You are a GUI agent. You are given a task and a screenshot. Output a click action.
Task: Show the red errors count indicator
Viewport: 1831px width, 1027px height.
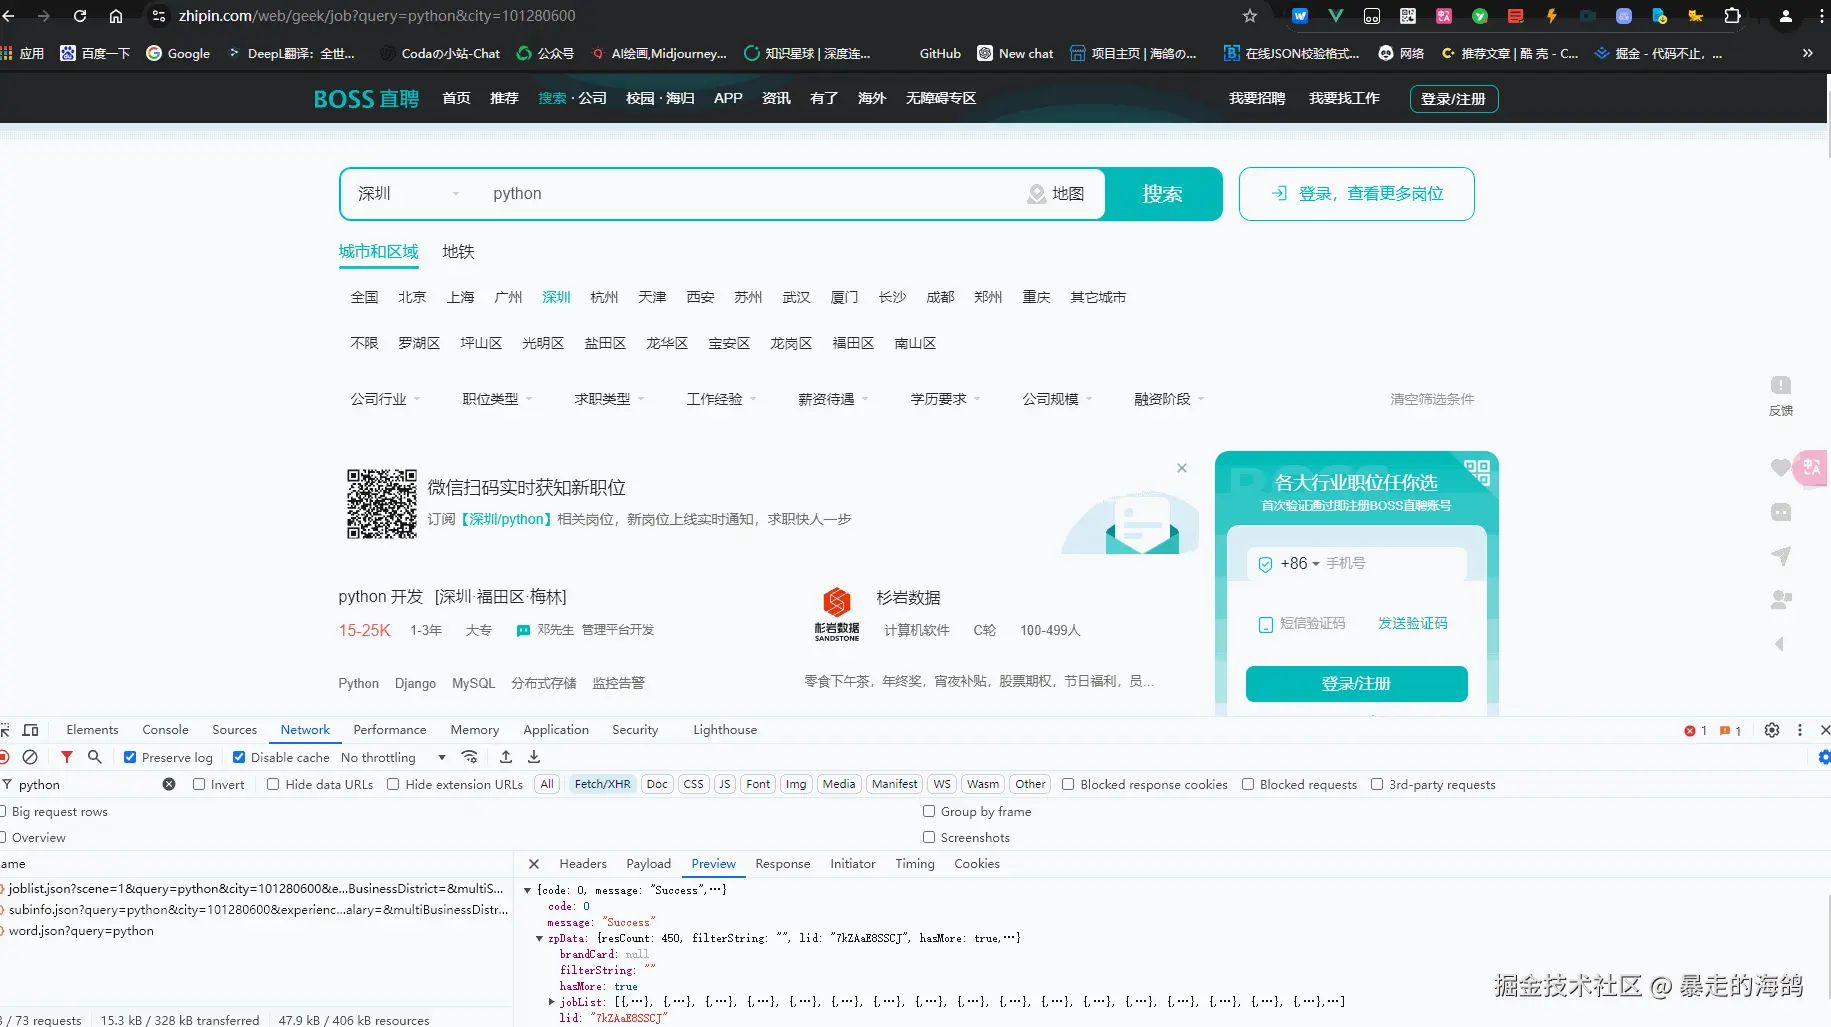(x=1696, y=731)
